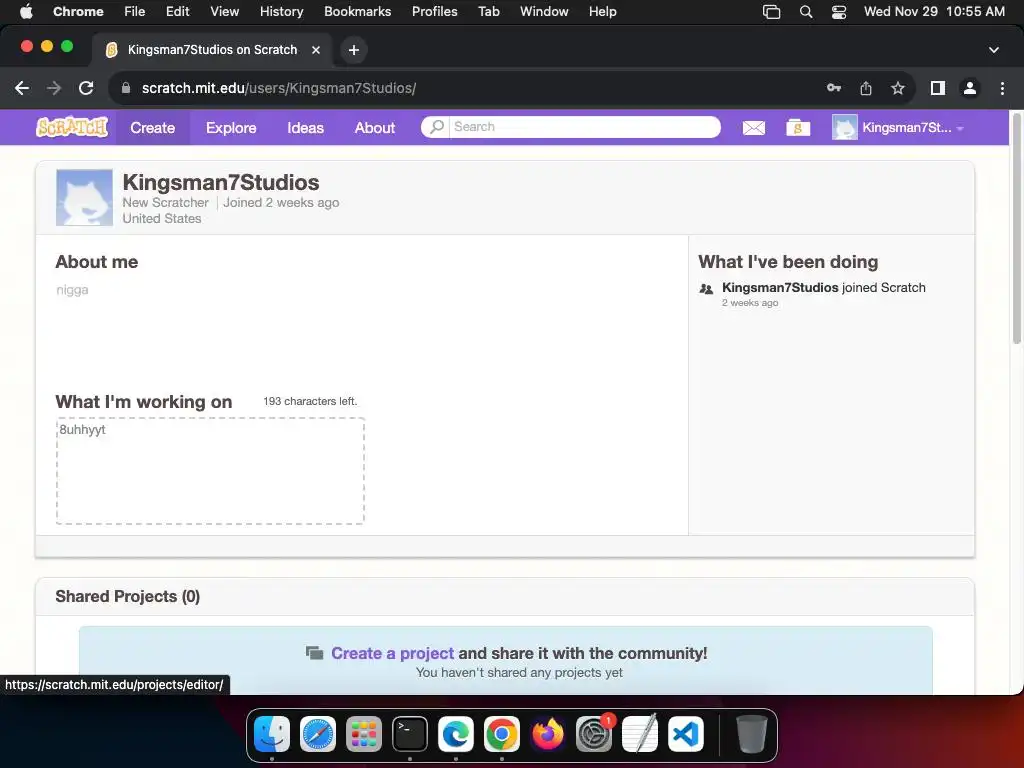Click the page vertical scrollbar
The height and width of the screenshot is (768, 1024).
[x=1016, y=227]
